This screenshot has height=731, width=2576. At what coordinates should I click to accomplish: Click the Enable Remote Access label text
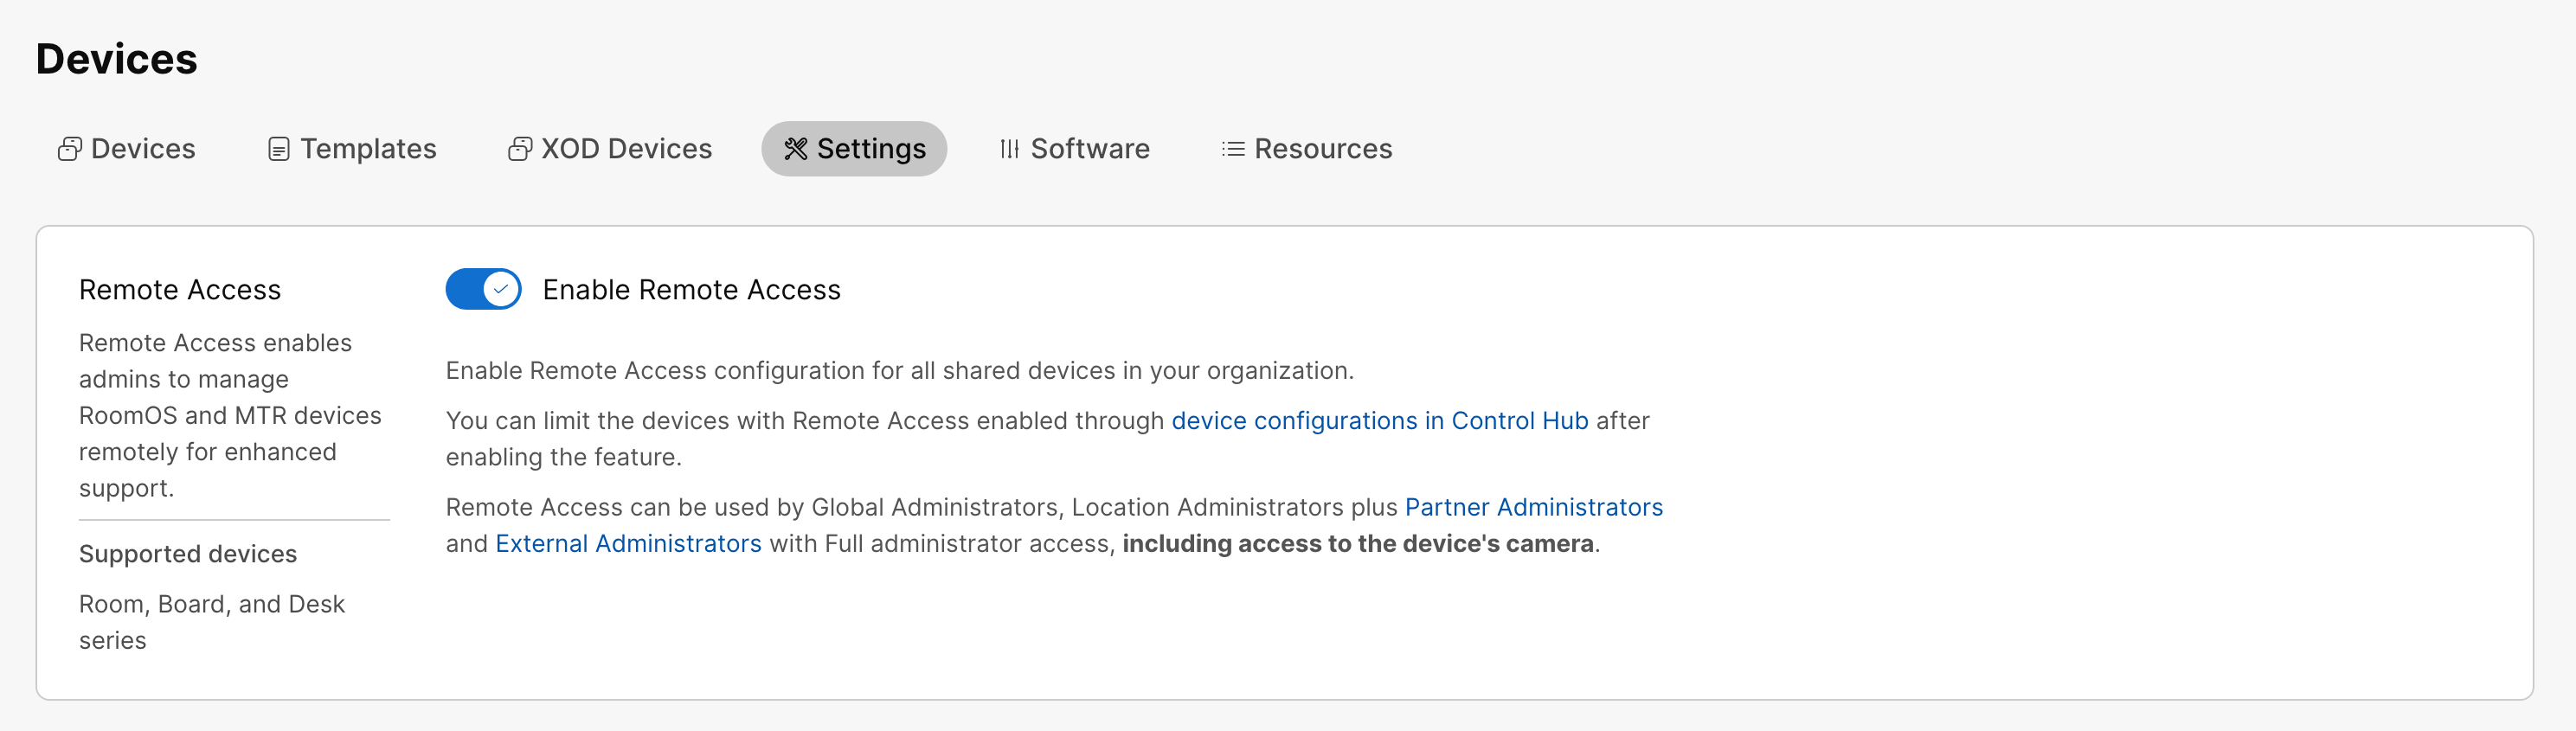pyautogui.click(x=691, y=290)
